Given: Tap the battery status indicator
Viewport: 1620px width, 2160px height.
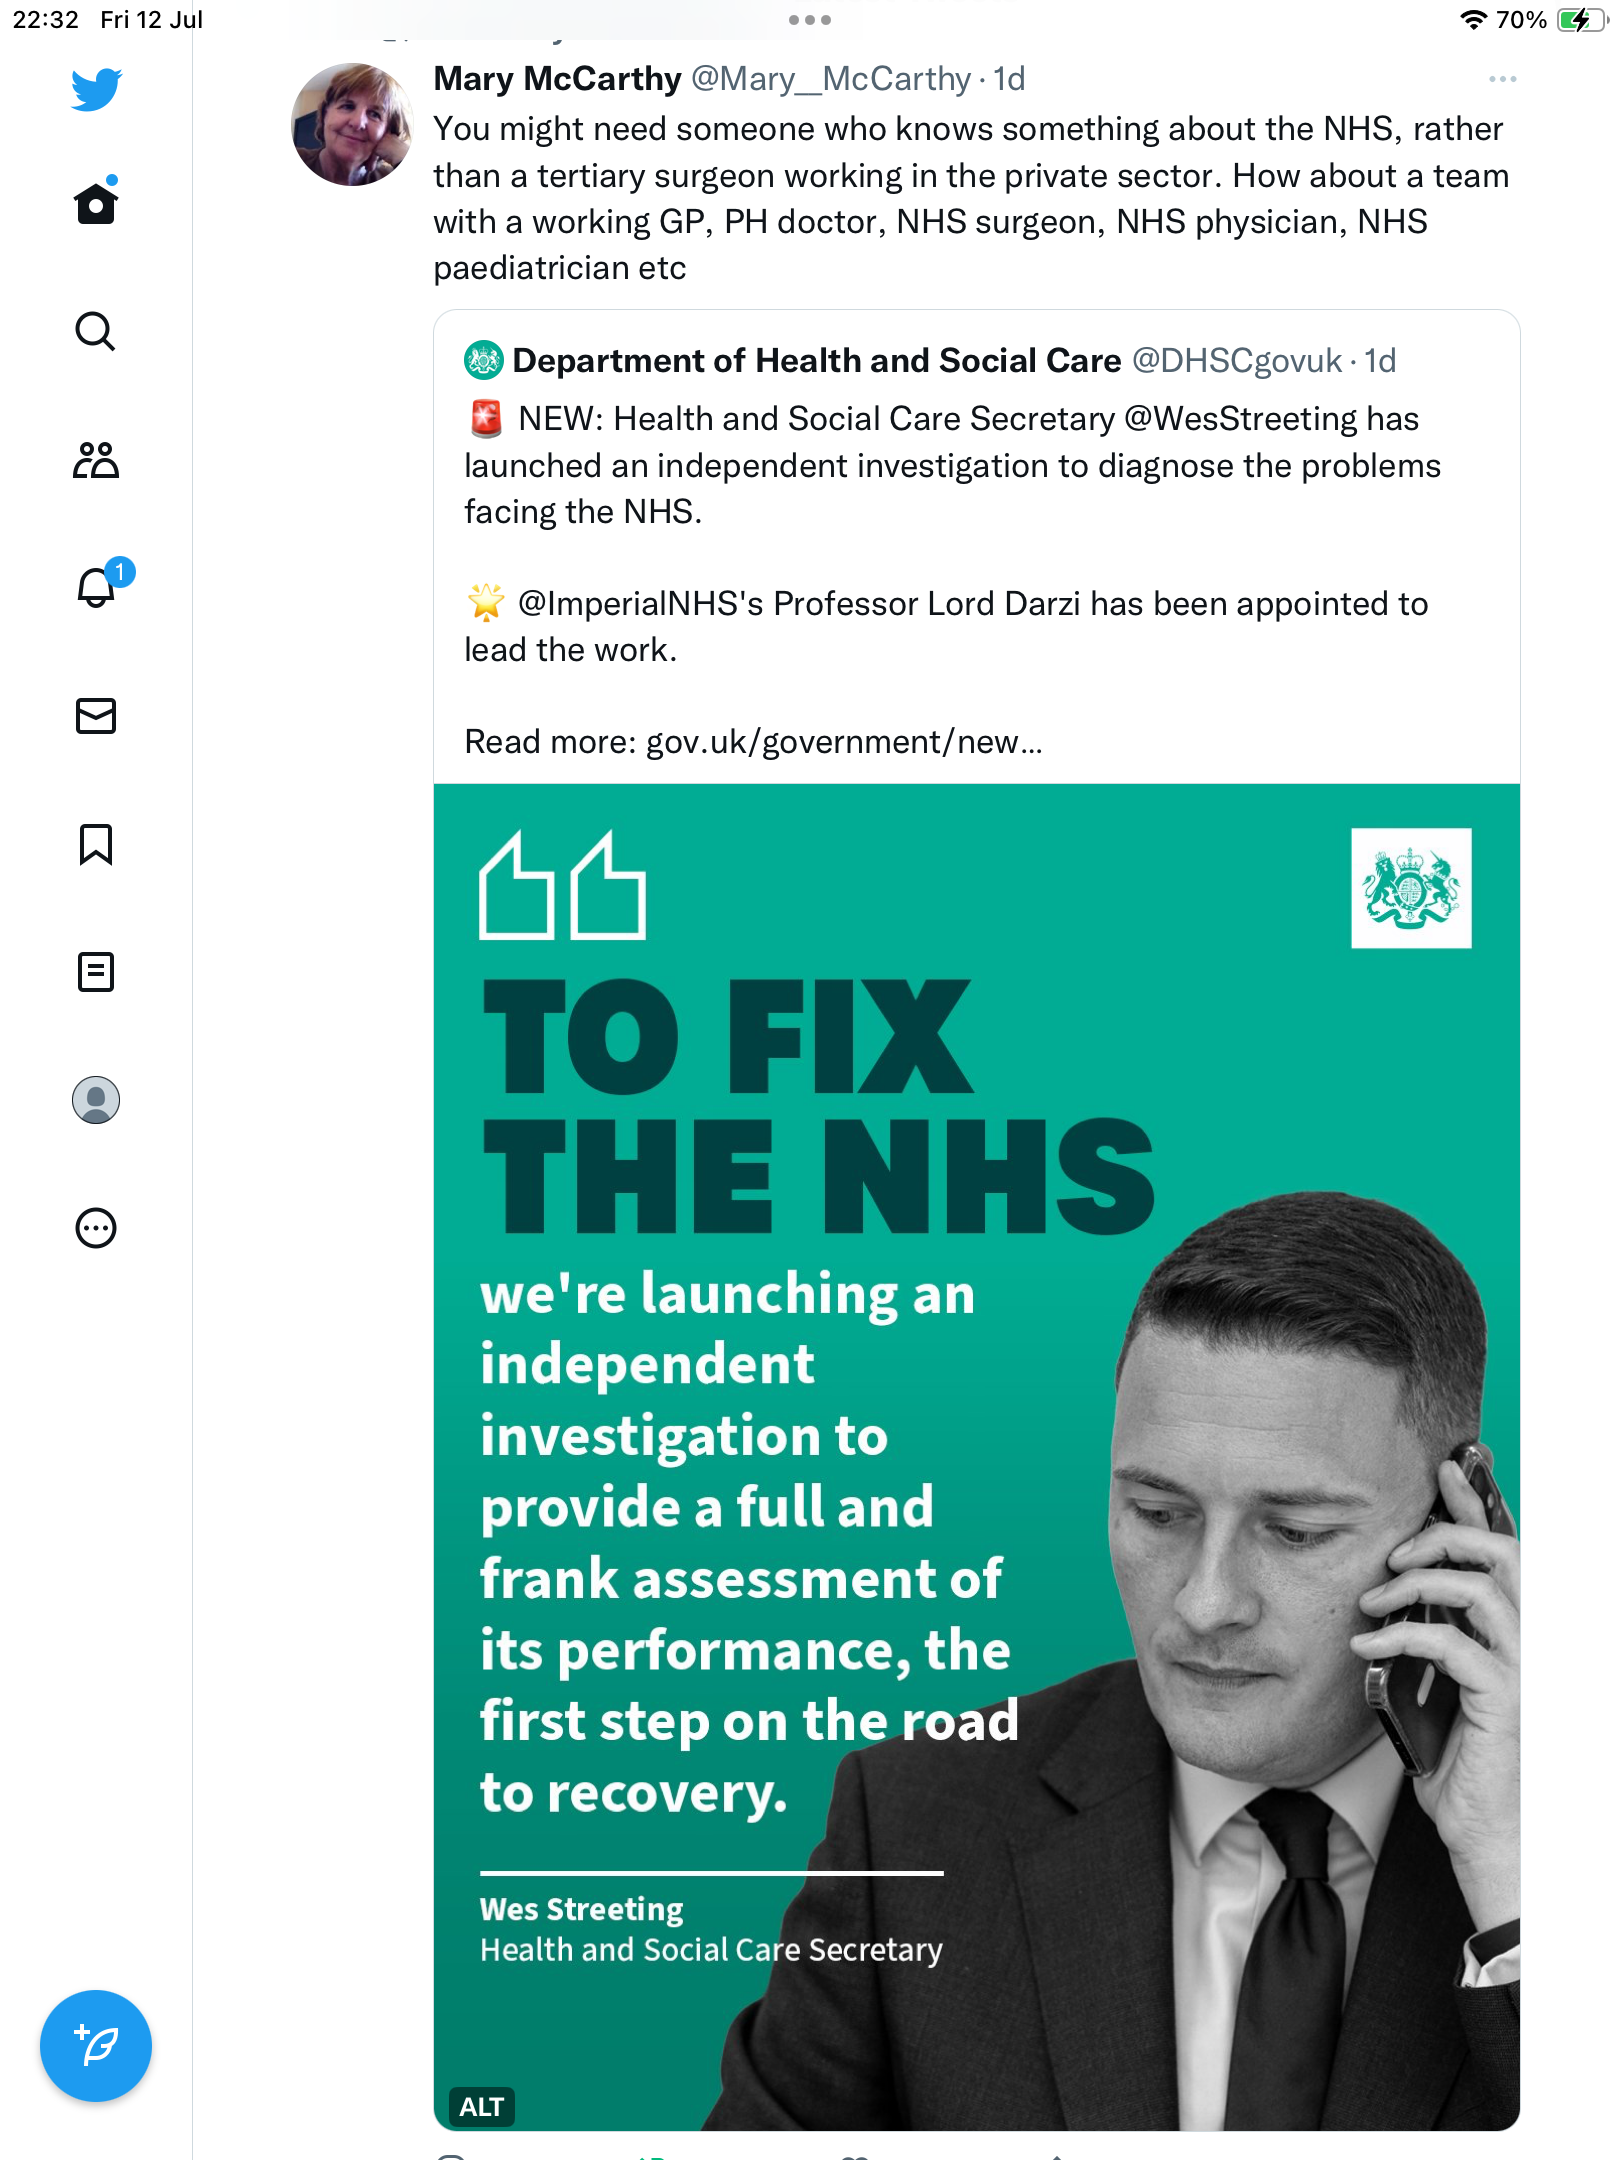Looking at the screenshot, I should (1580, 20).
